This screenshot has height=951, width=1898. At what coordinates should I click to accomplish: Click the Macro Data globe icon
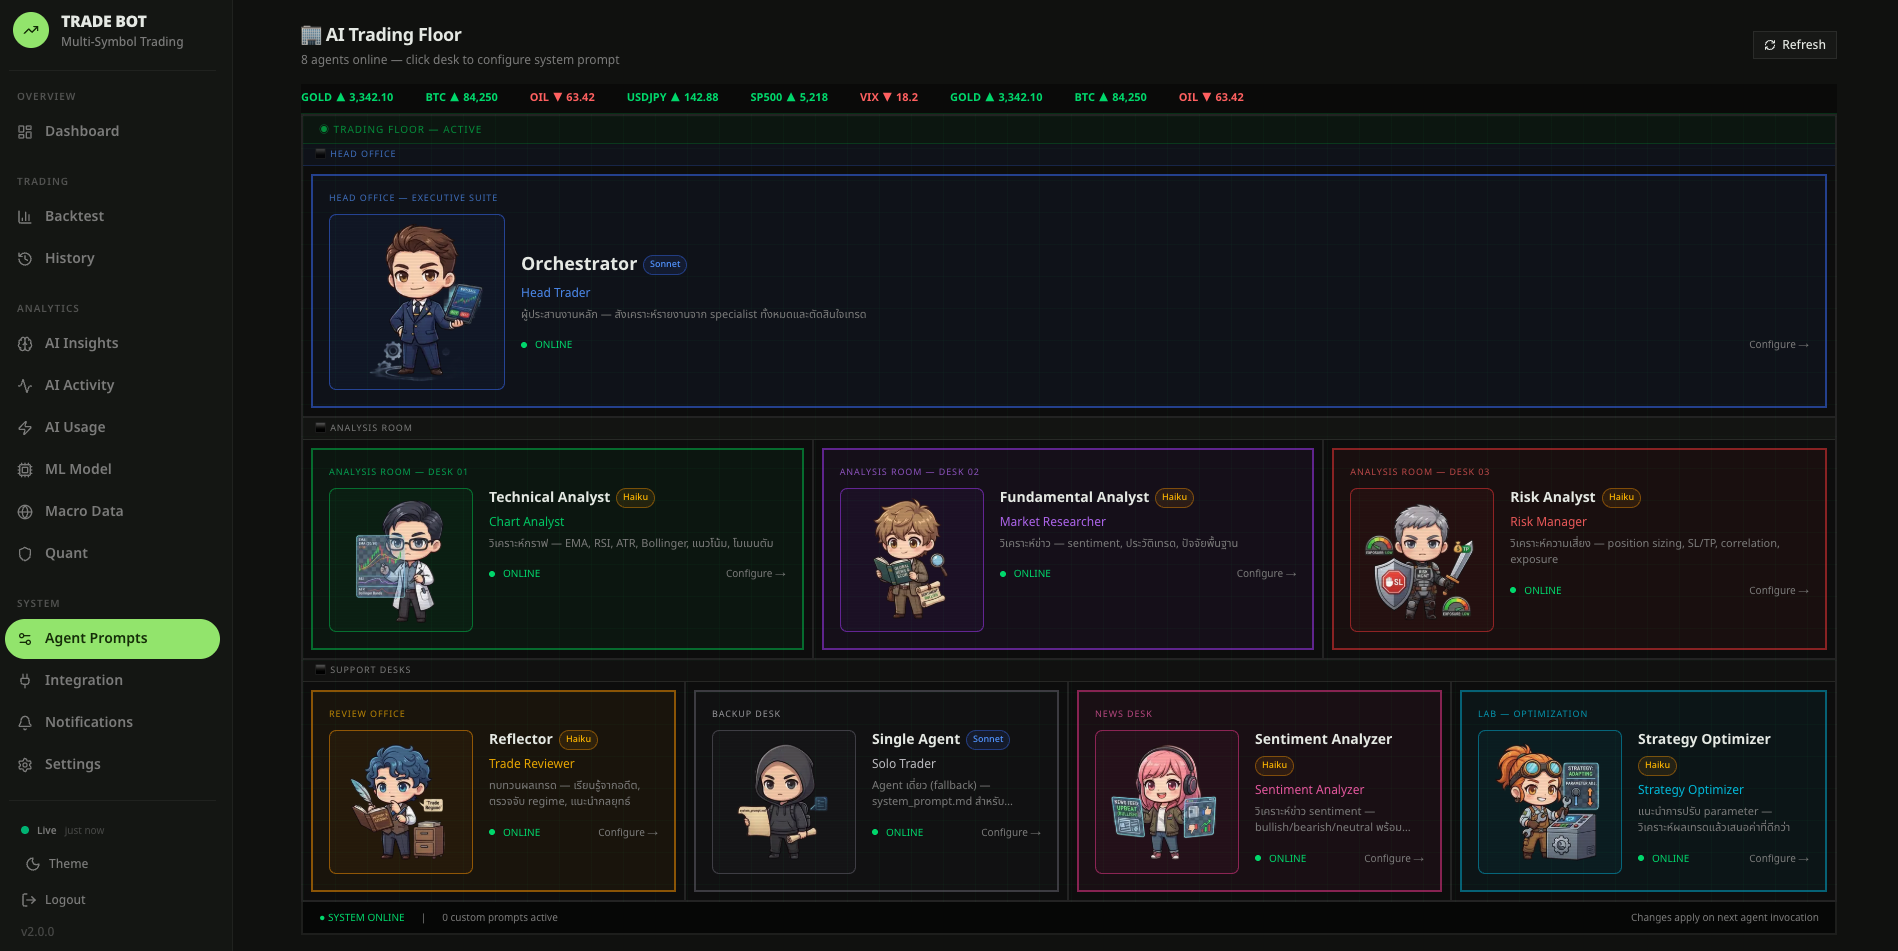(25, 512)
